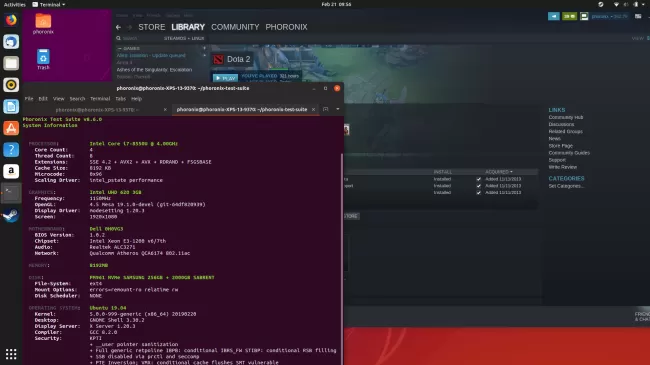Click Set Categories link
This screenshot has width=650, height=365.
tap(566, 186)
